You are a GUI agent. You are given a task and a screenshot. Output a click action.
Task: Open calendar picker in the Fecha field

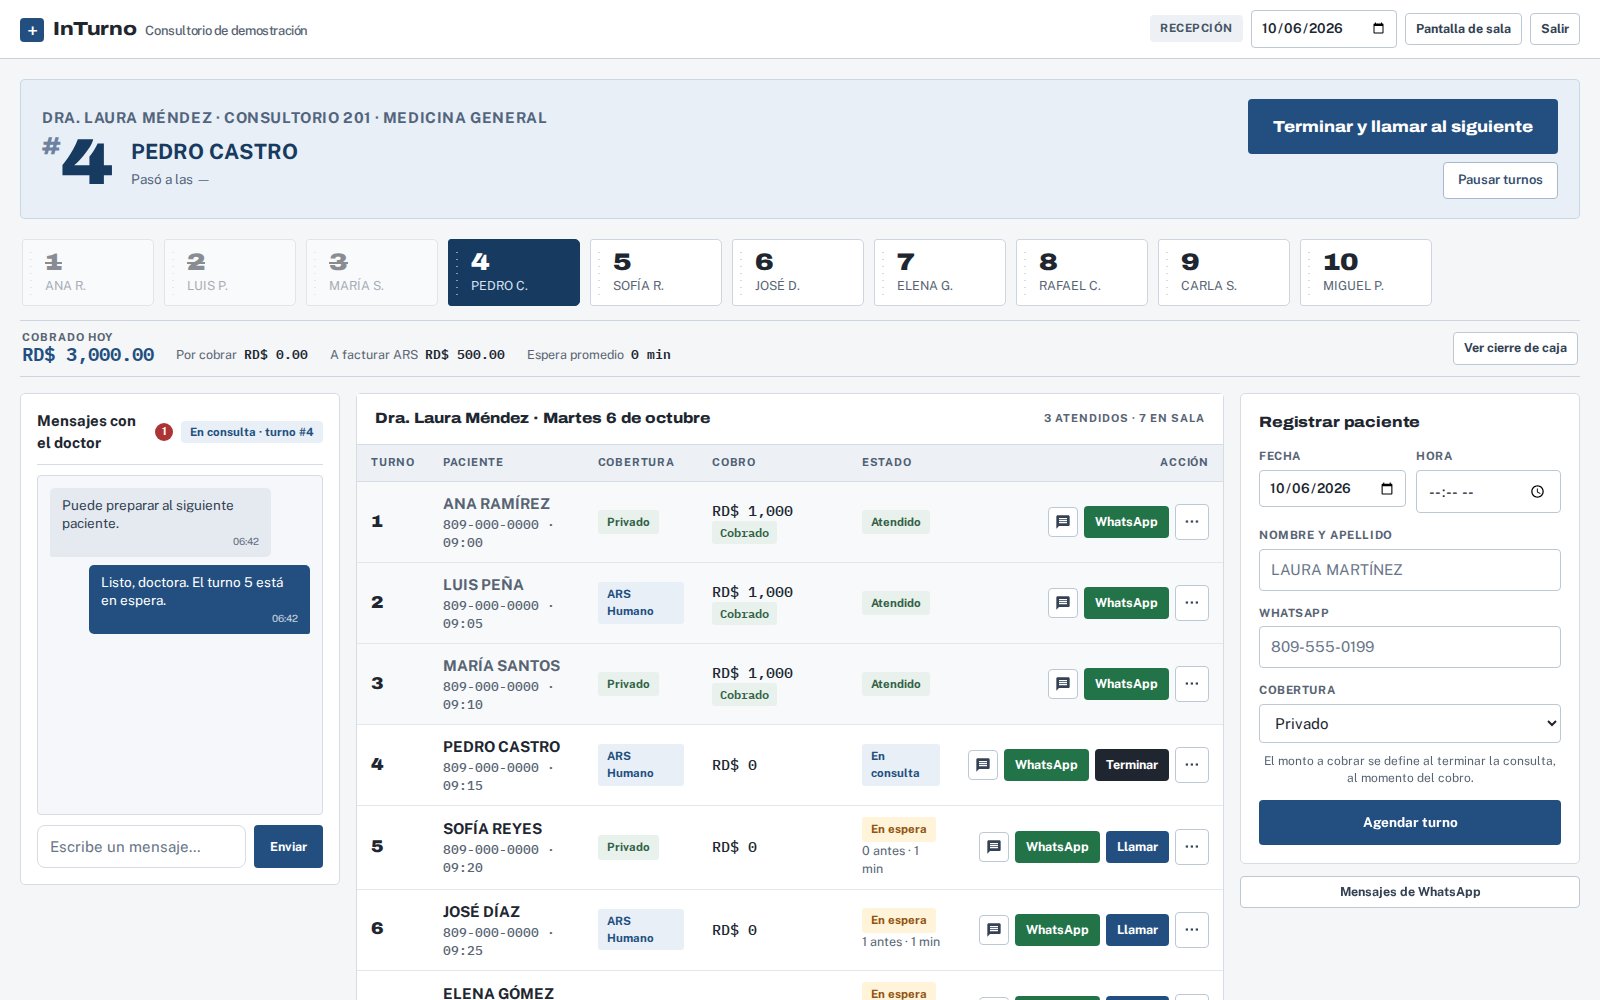1387,488
